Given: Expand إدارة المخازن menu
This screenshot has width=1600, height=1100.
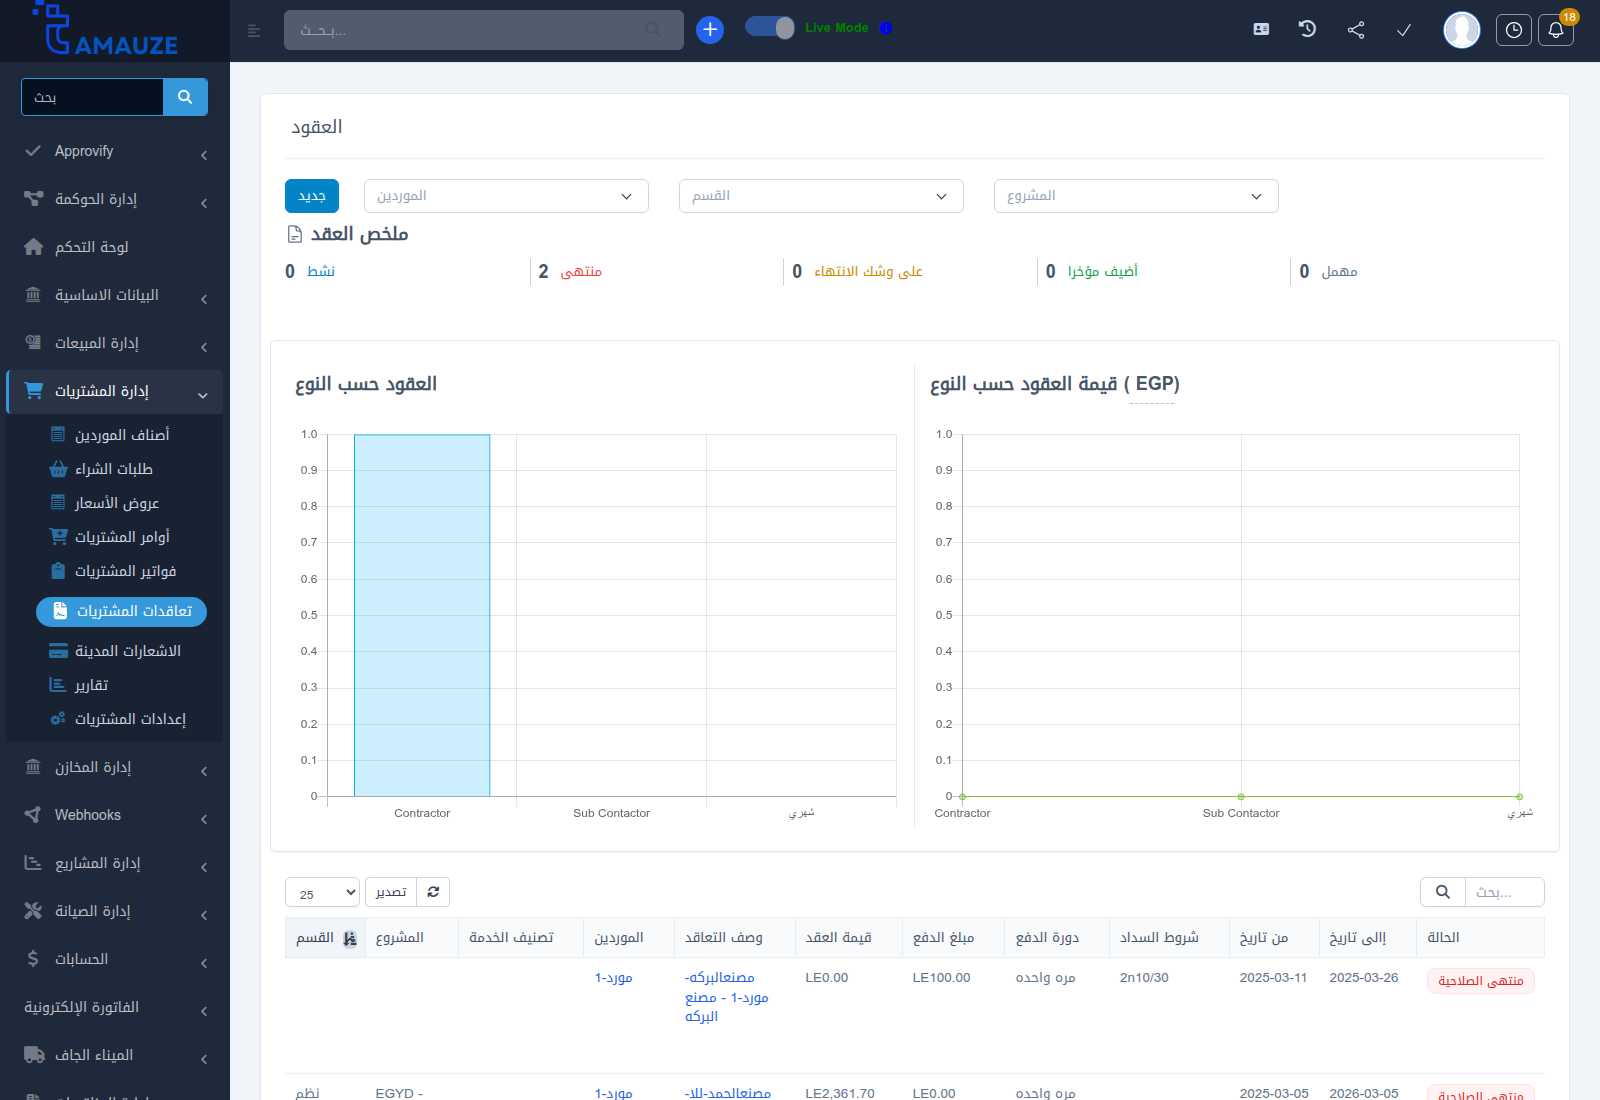Looking at the screenshot, I should pos(115,767).
